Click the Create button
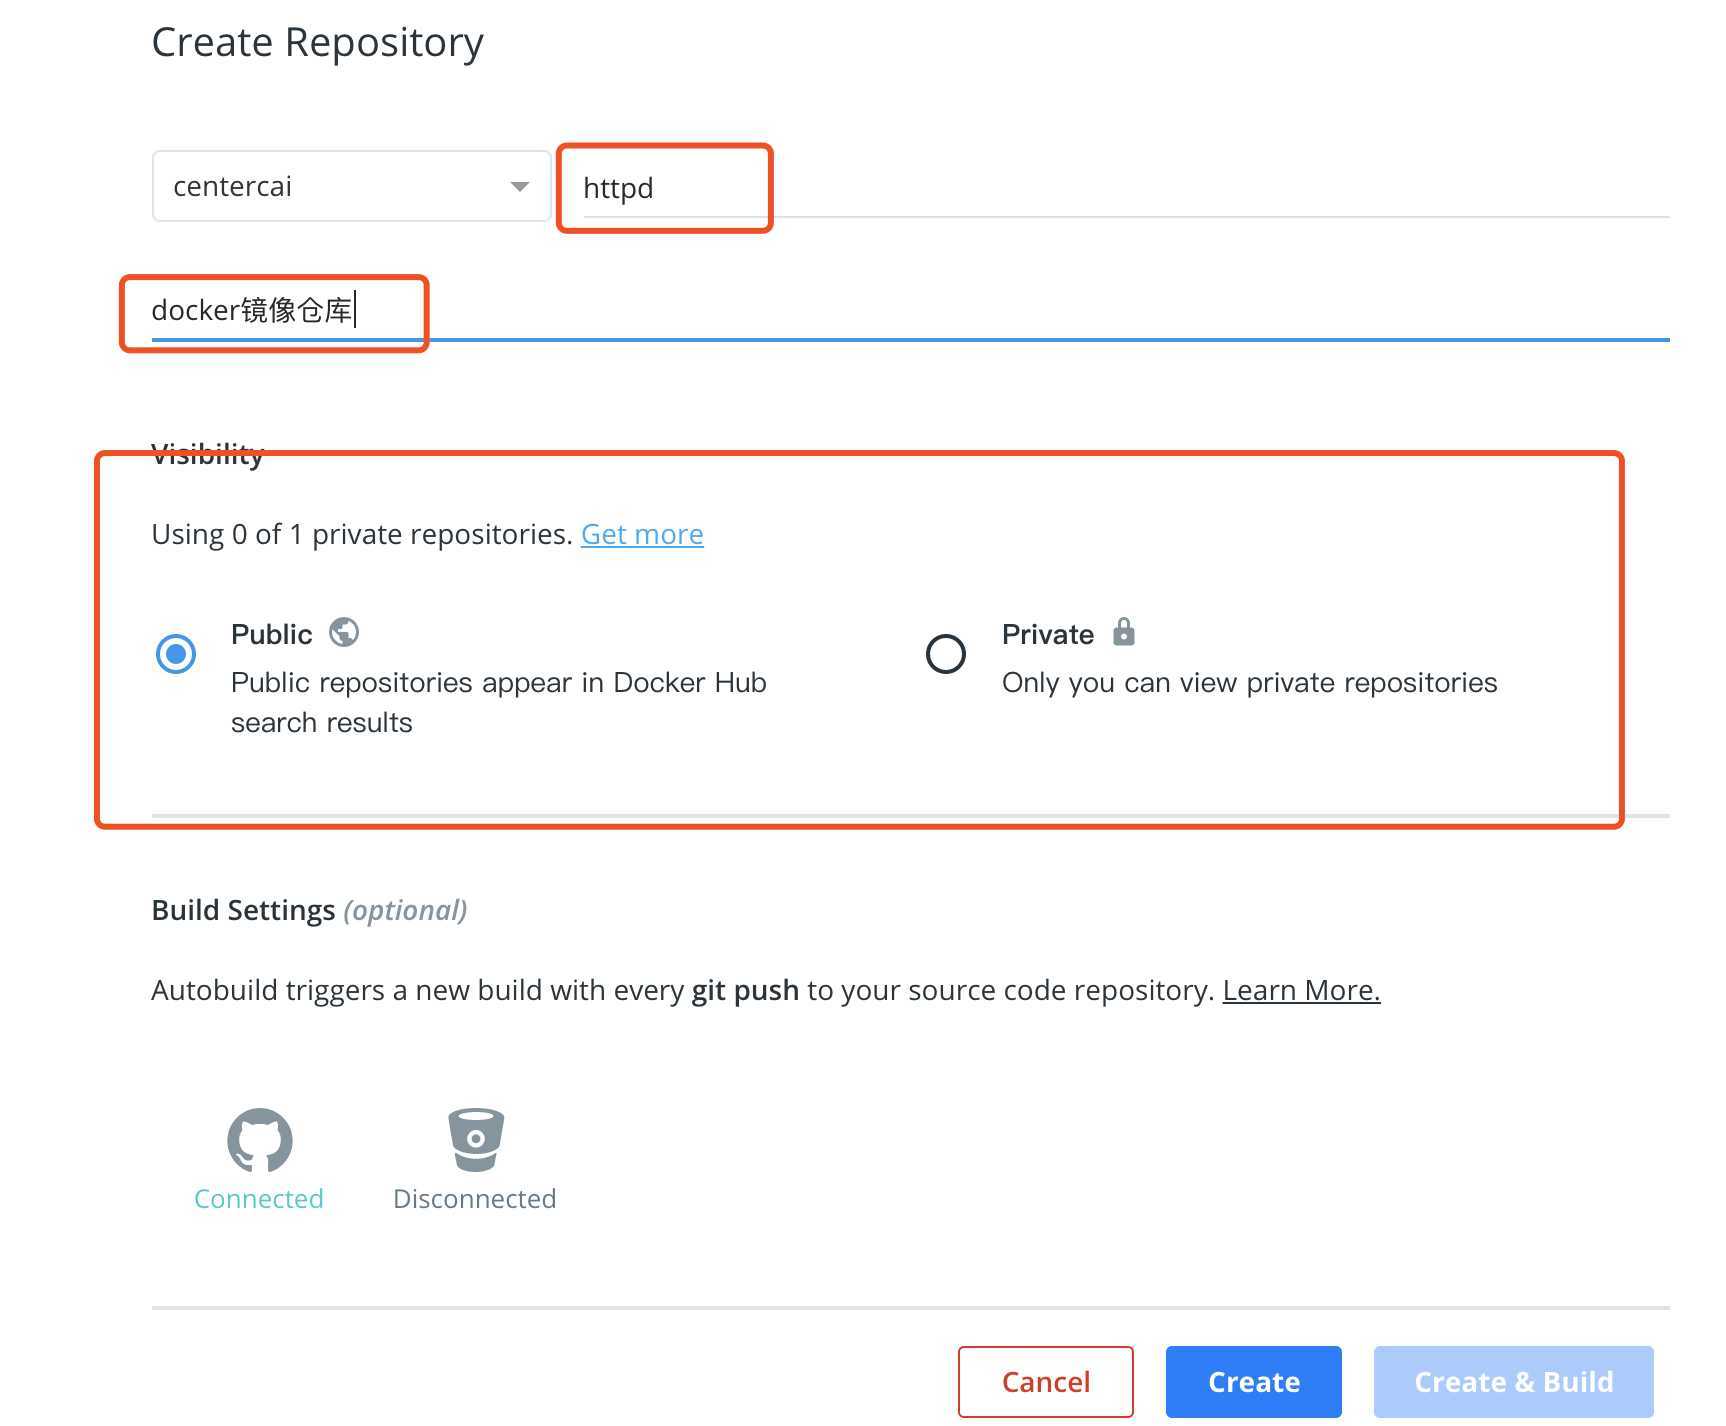1726x1426 pixels. [1254, 1381]
